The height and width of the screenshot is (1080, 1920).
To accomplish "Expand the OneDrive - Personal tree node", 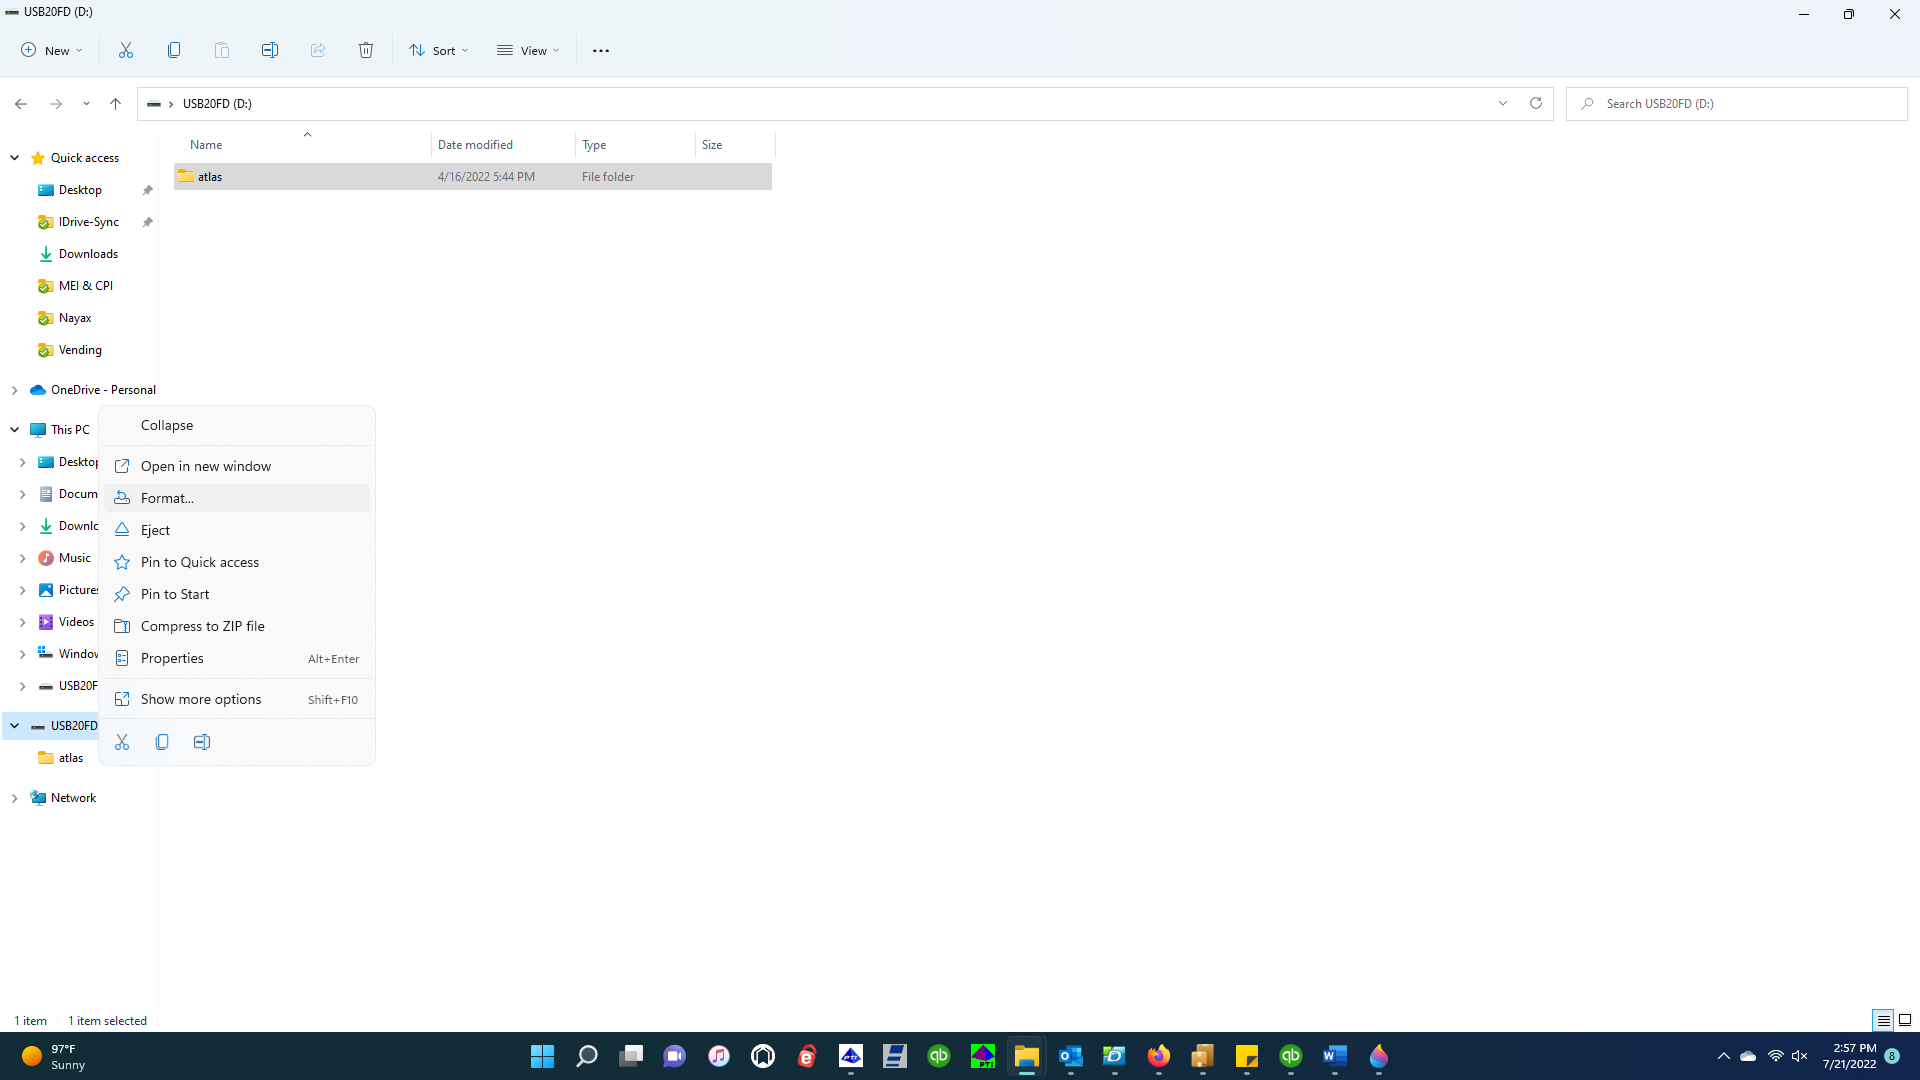I will point(15,390).
